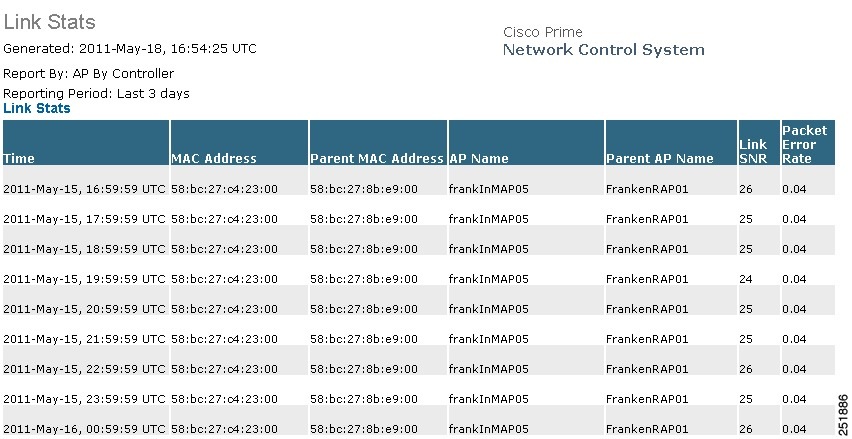Select the row with time 2011-May-15, 19:59:59 UTC
Viewport: 852px width, 439px height.
419,279
